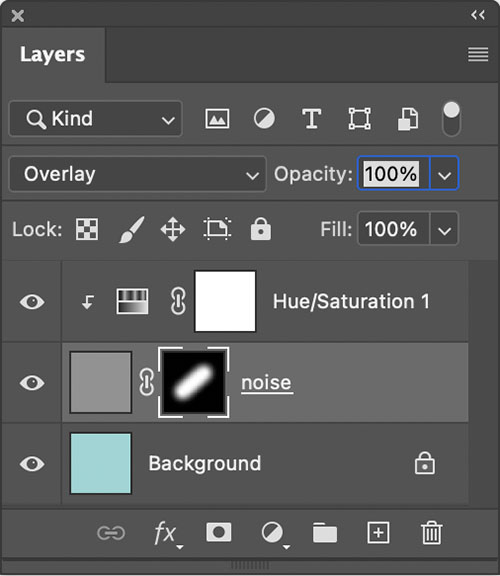Filter for shape layers icon
This screenshot has width=500, height=576.
coord(359,119)
